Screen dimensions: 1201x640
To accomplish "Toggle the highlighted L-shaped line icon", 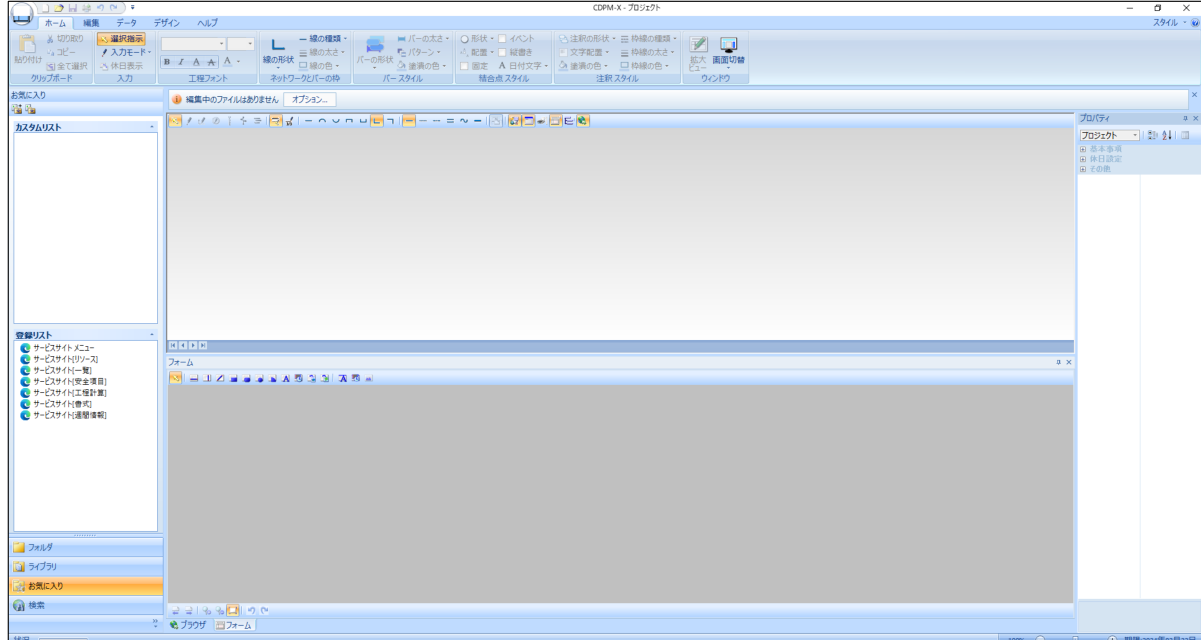I will click(x=377, y=121).
